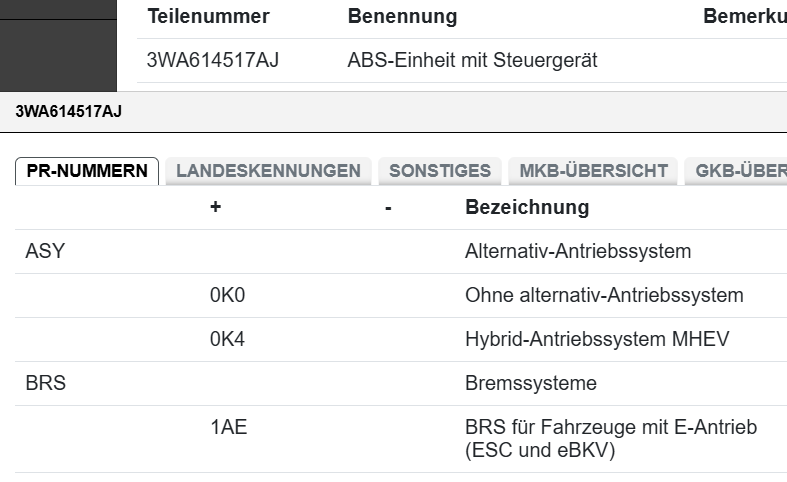
Task: Switch to the LANDESKENNUNGEN tab
Action: click(268, 171)
